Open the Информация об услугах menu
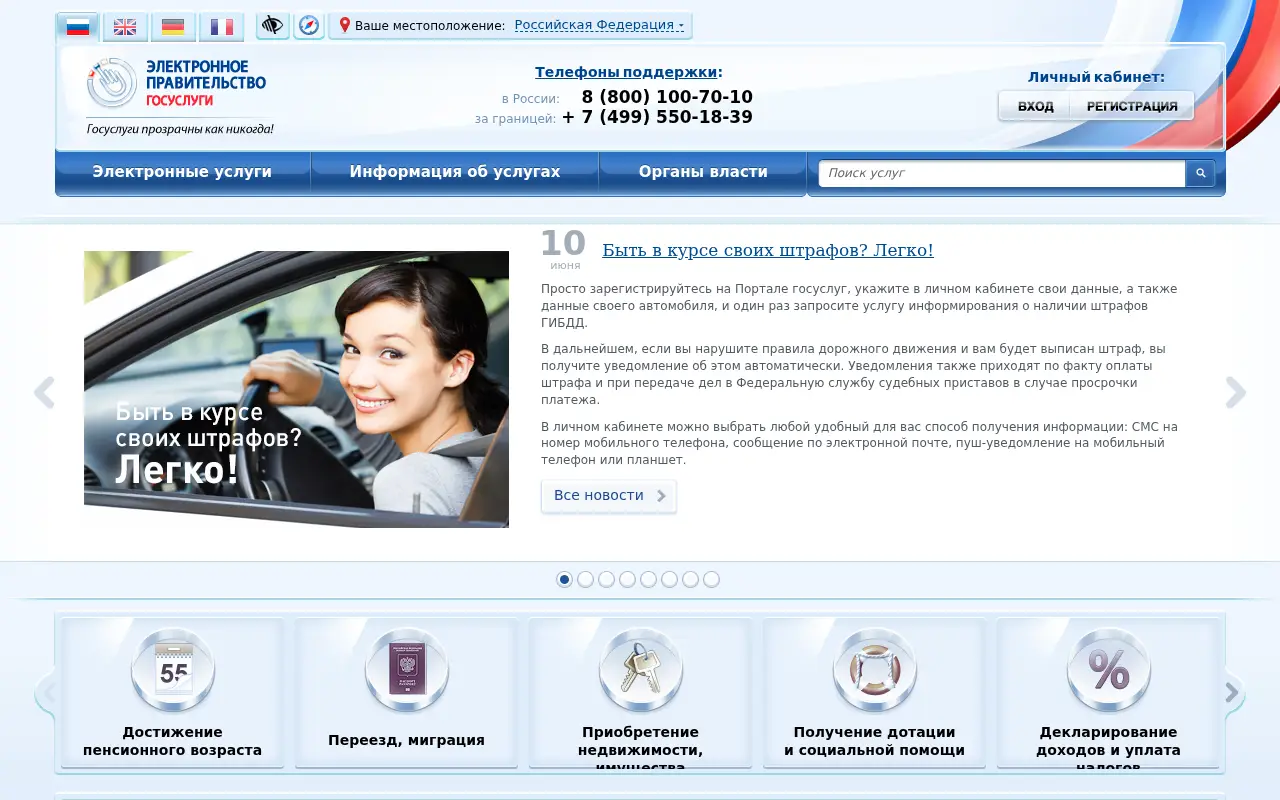The image size is (1280, 800). click(455, 172)
